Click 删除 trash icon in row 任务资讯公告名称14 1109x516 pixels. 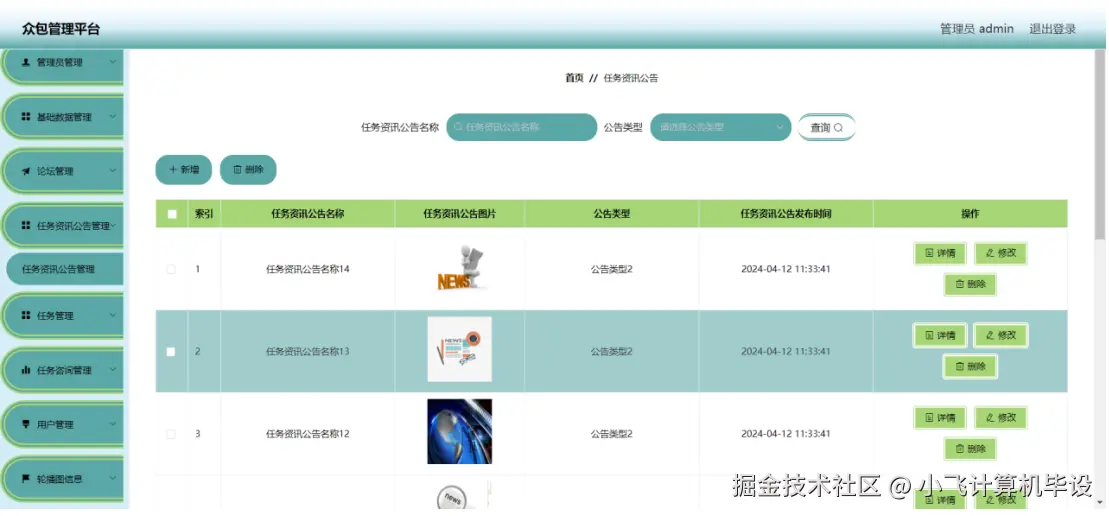(x=960, y=284)
